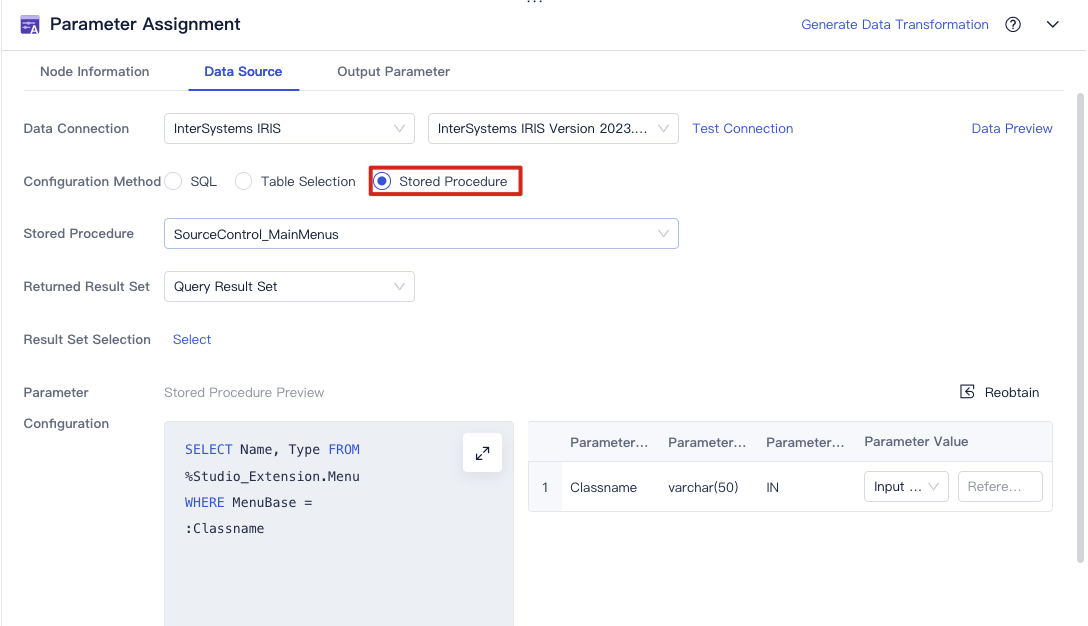Screen dimensions: 1088x626
Task: Open the Input parameter value type dropdown
Action: tap(906, 487)
